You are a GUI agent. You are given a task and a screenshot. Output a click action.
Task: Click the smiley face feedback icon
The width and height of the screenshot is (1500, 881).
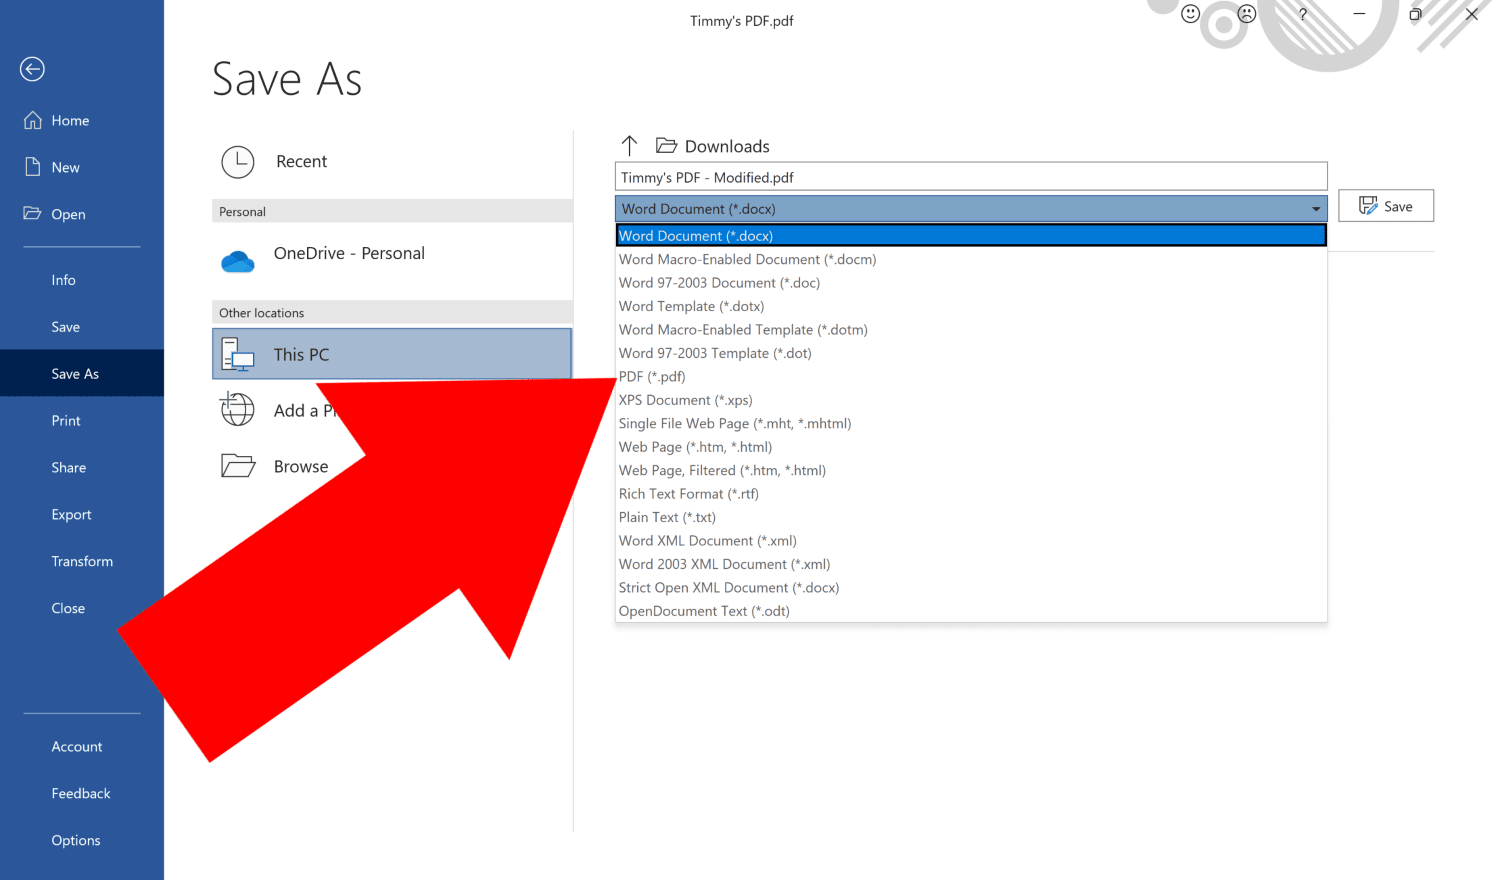click(1190, 14)
